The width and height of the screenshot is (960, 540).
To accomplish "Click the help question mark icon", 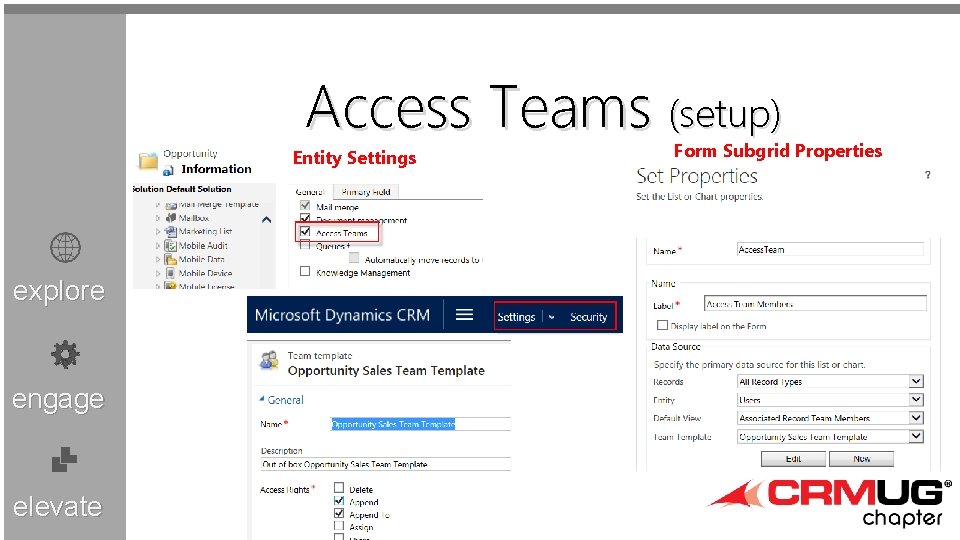I will coord(928,175).
